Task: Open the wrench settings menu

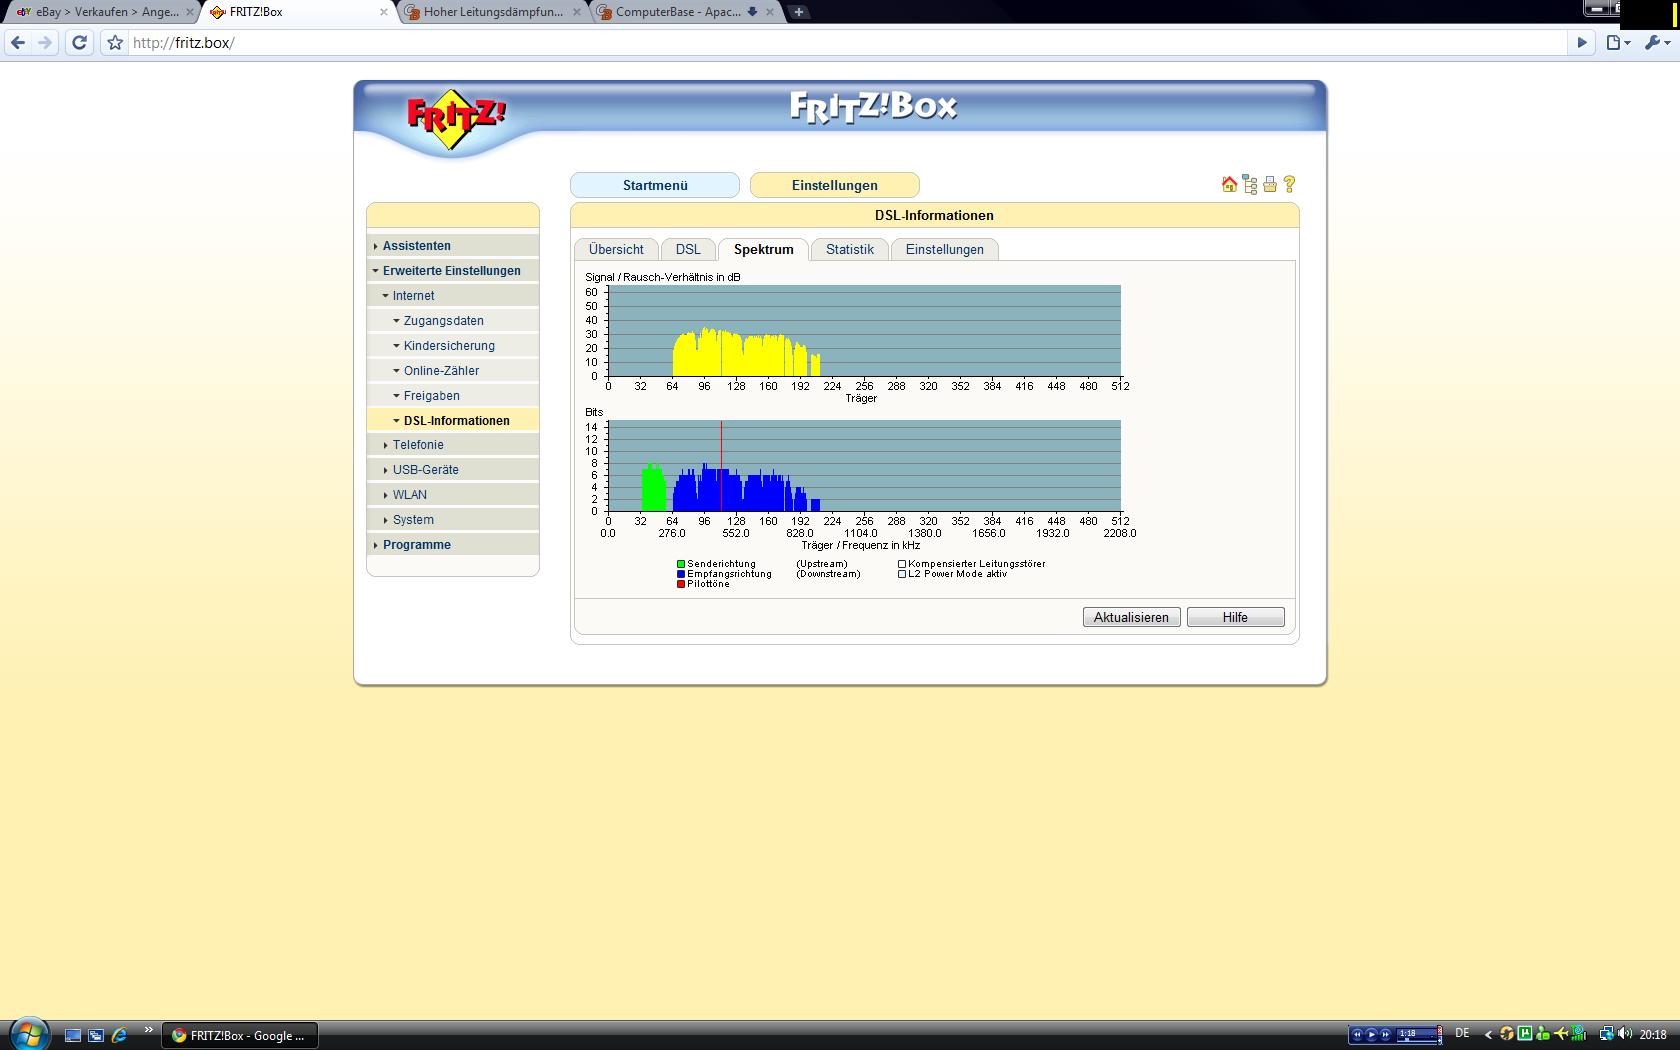Action: pos(1656,43)
